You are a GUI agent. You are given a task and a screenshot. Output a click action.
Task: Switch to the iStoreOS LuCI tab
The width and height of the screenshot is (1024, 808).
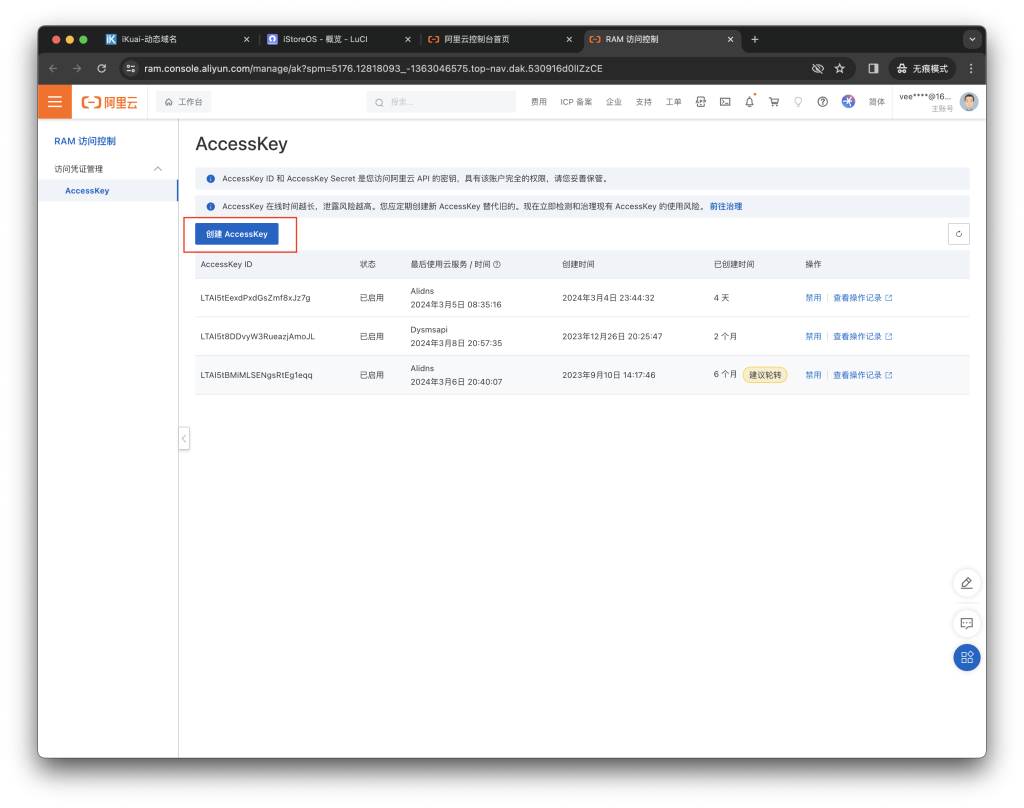(x=335, y=39)
